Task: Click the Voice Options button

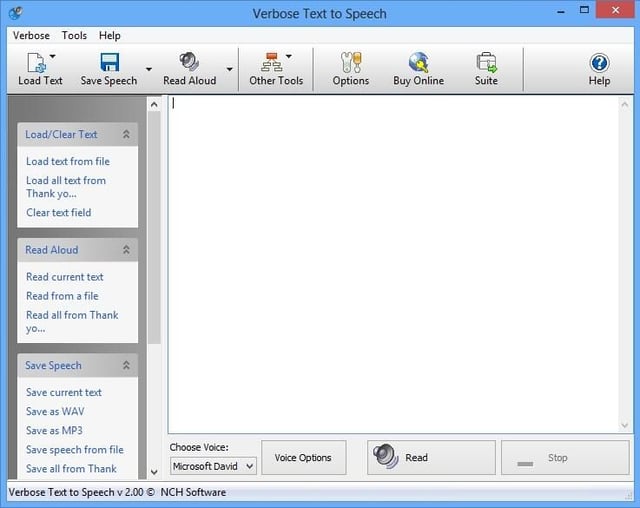Action: [303, 457]
